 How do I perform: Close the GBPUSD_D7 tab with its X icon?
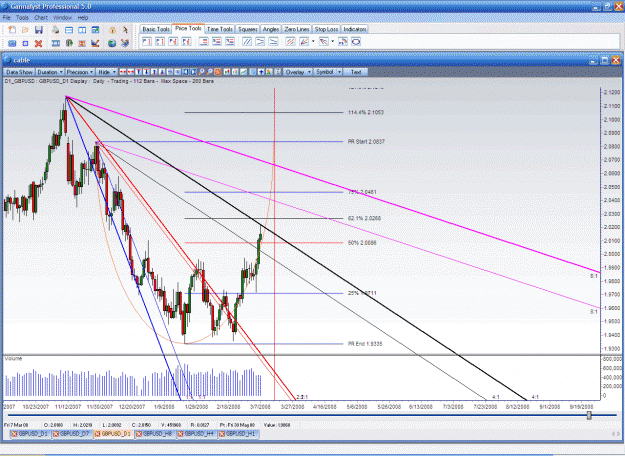(x=56, y=434)
